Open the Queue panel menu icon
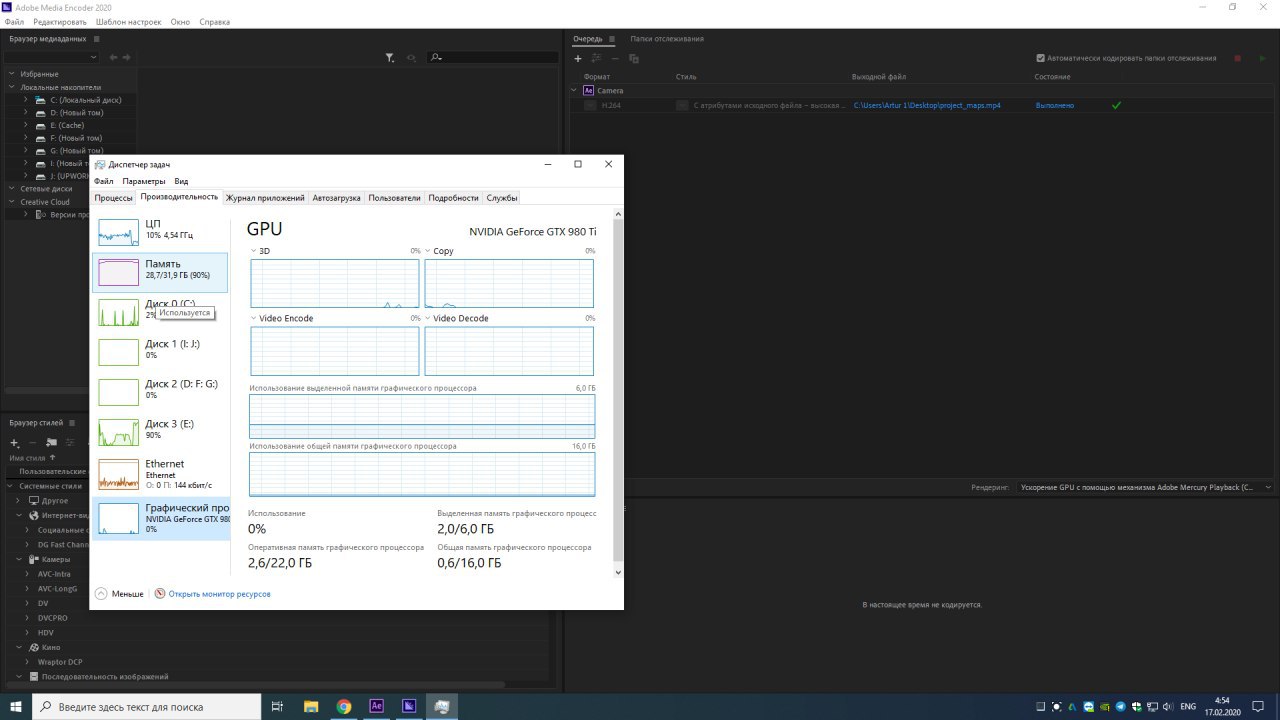Screen dimensions: 1280x720 point(612,39)
